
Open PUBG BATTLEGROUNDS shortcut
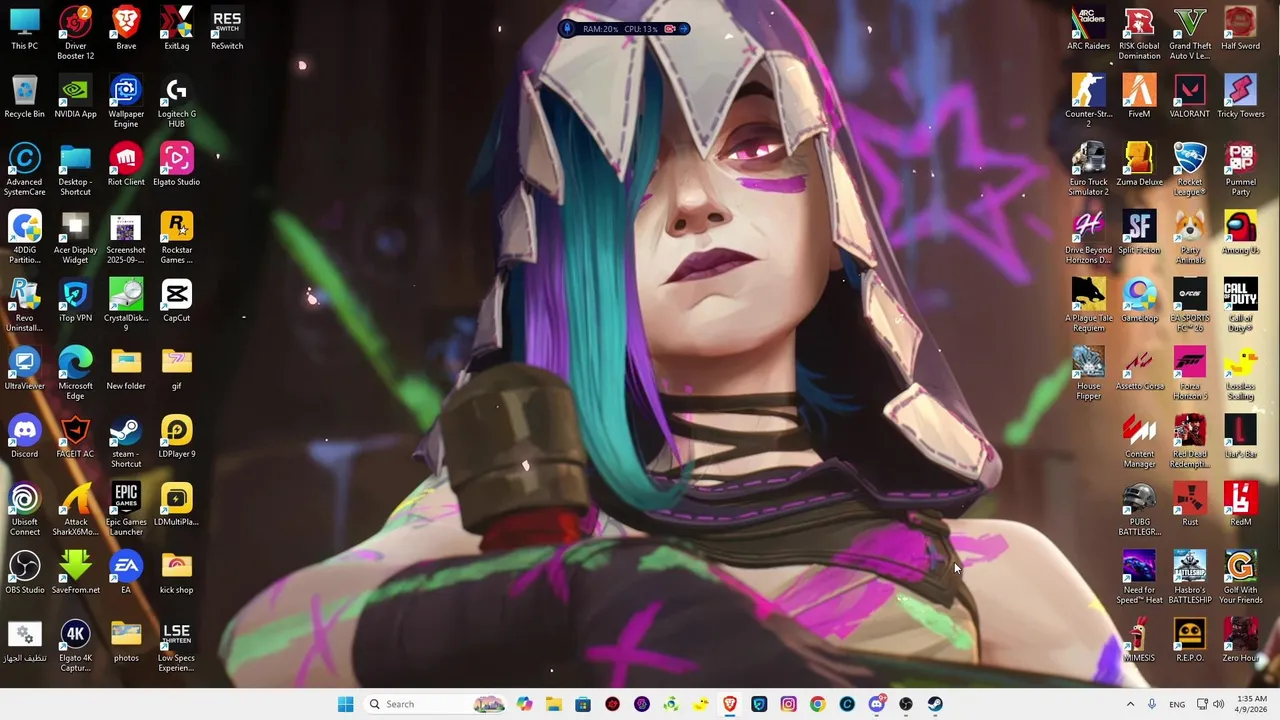click(1139, 510)
